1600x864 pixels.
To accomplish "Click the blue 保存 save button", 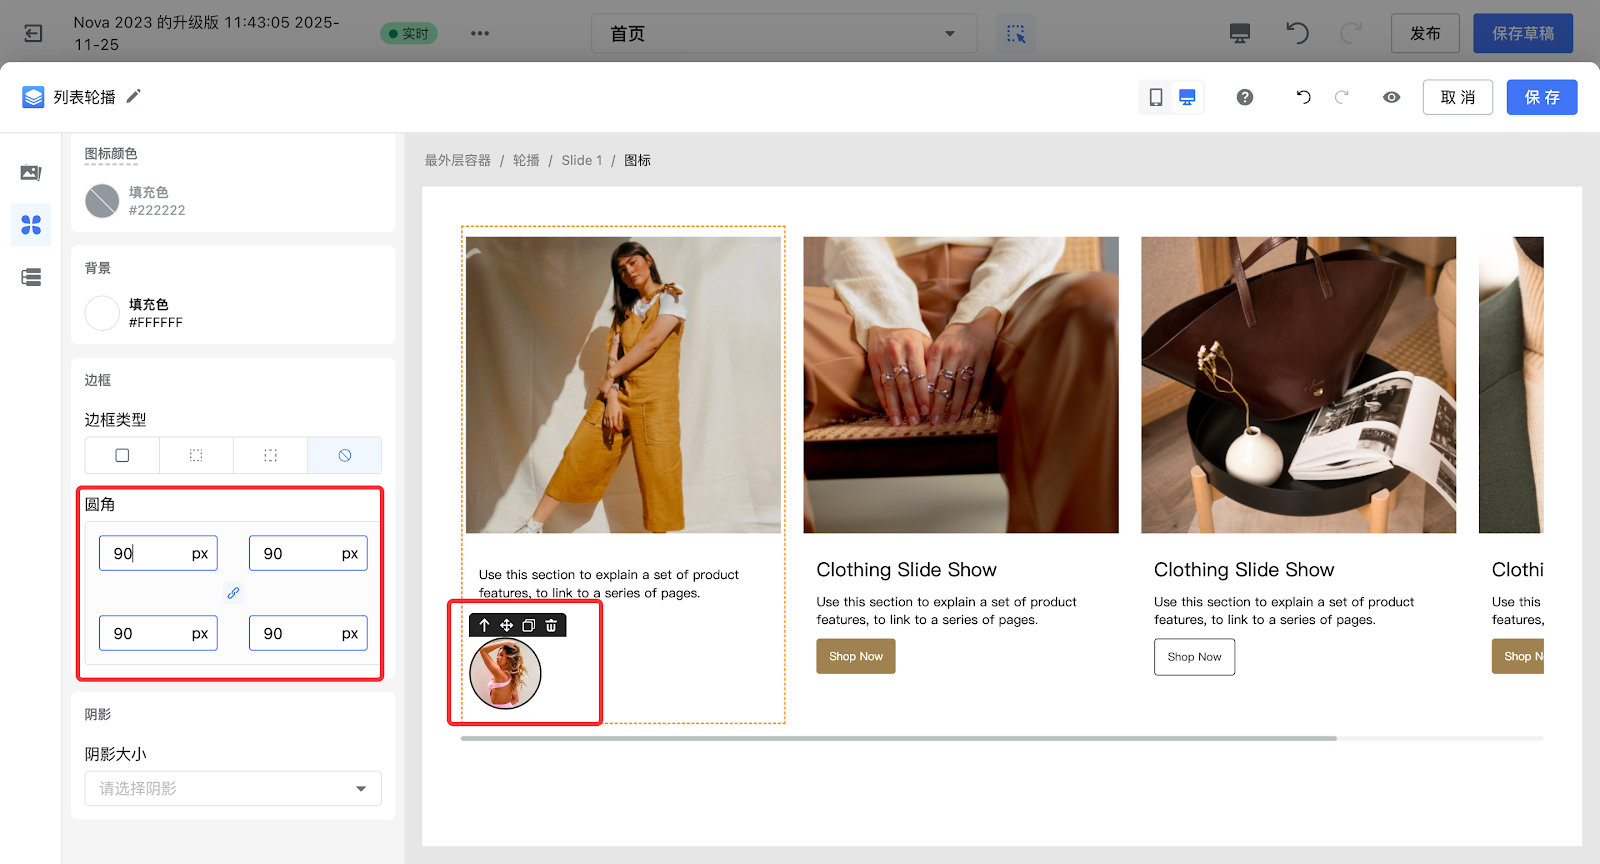I will [1541, 97].
